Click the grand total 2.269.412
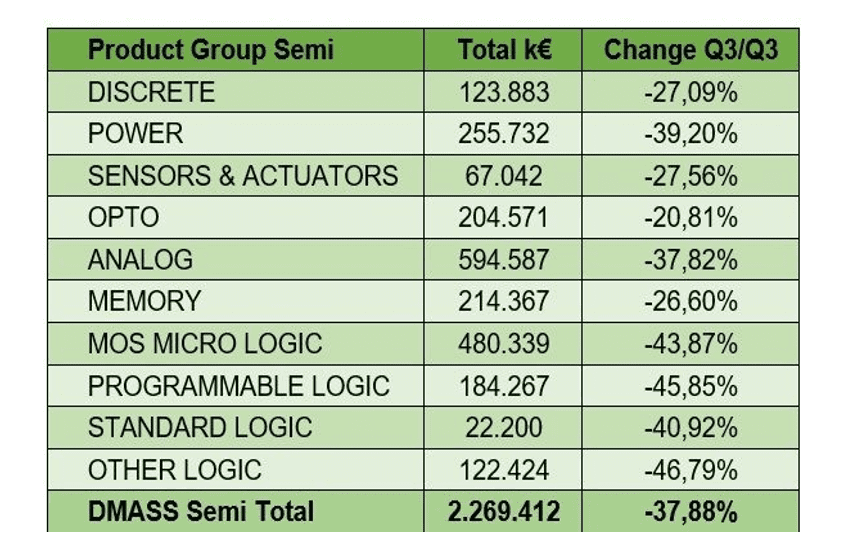Screen dimensions: 841x557 click(x=504, y=511)
